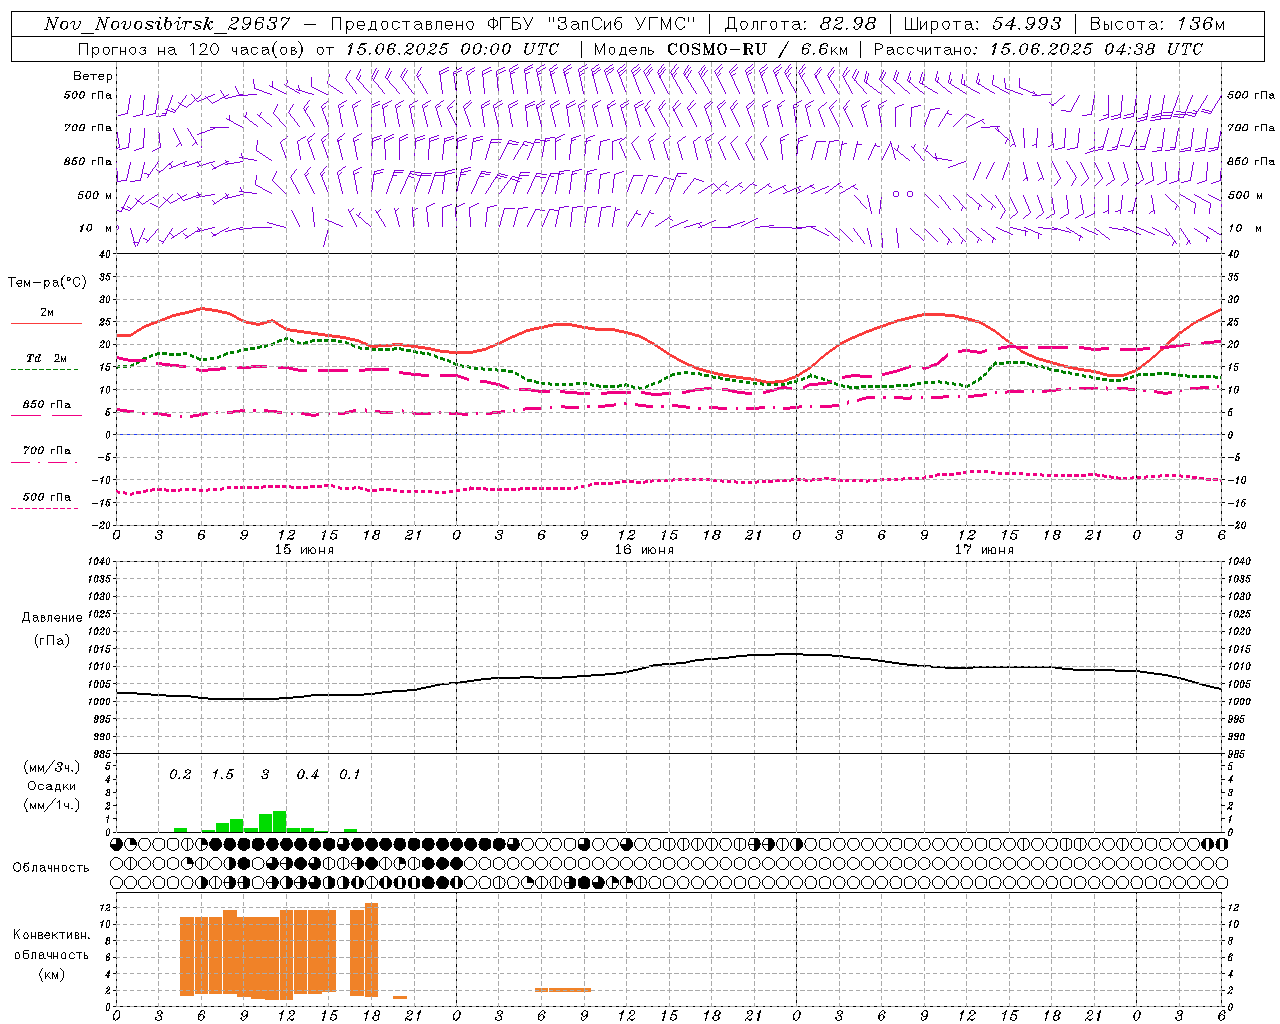Select the 17 июня date label
This screenshot has height=1024, width=1280.
(984, 550)
